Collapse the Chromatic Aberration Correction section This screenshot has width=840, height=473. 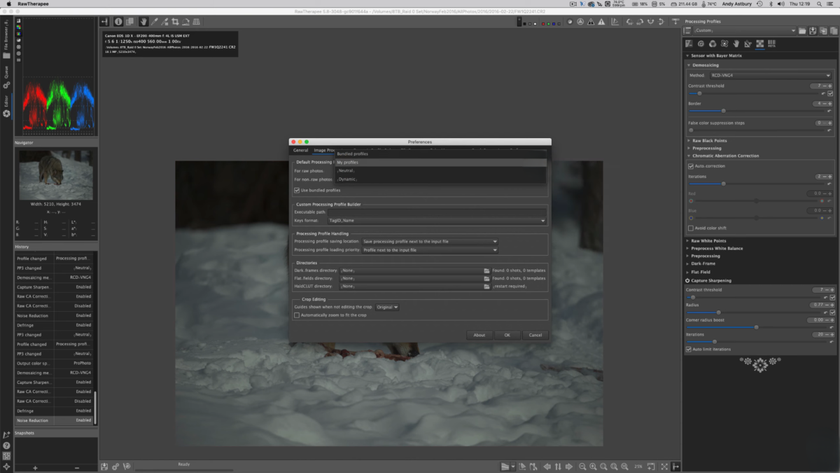(x=725, y=156)
